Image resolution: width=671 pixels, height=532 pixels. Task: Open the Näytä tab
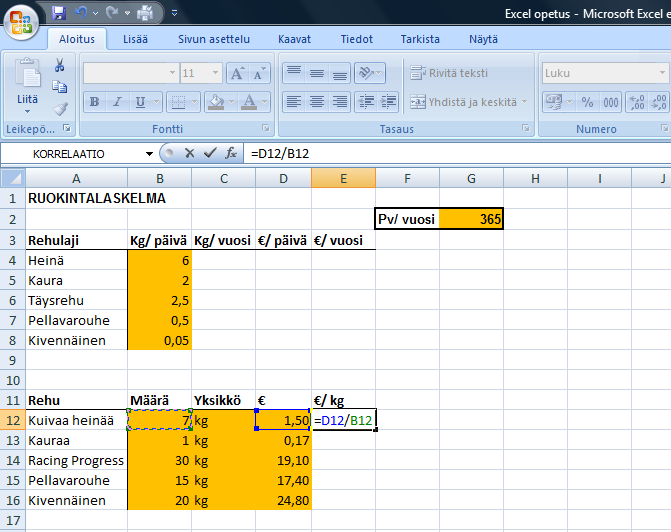483,39
